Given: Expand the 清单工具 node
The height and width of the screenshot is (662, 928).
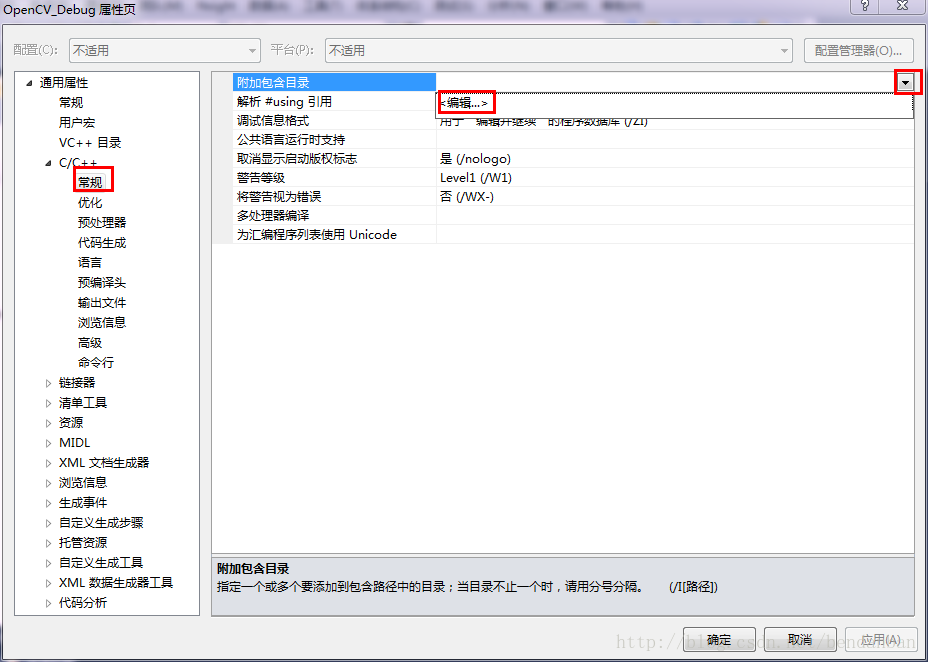Looking at the screenshot, I should (x=49, y=403).
